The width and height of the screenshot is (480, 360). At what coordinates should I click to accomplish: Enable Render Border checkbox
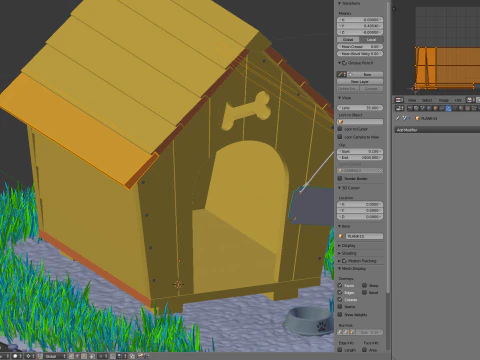pyautogui.click(x=340, y=178)
